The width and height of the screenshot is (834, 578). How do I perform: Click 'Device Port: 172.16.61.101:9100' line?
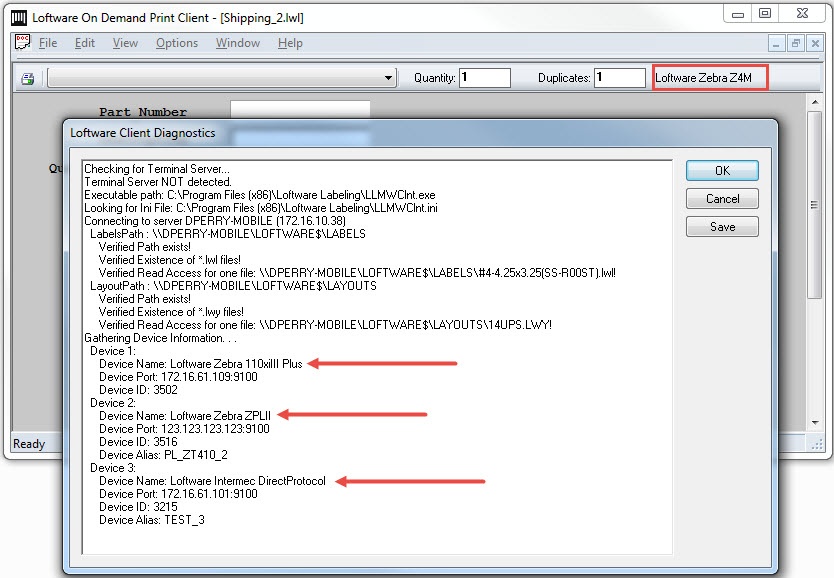(178, 494)
